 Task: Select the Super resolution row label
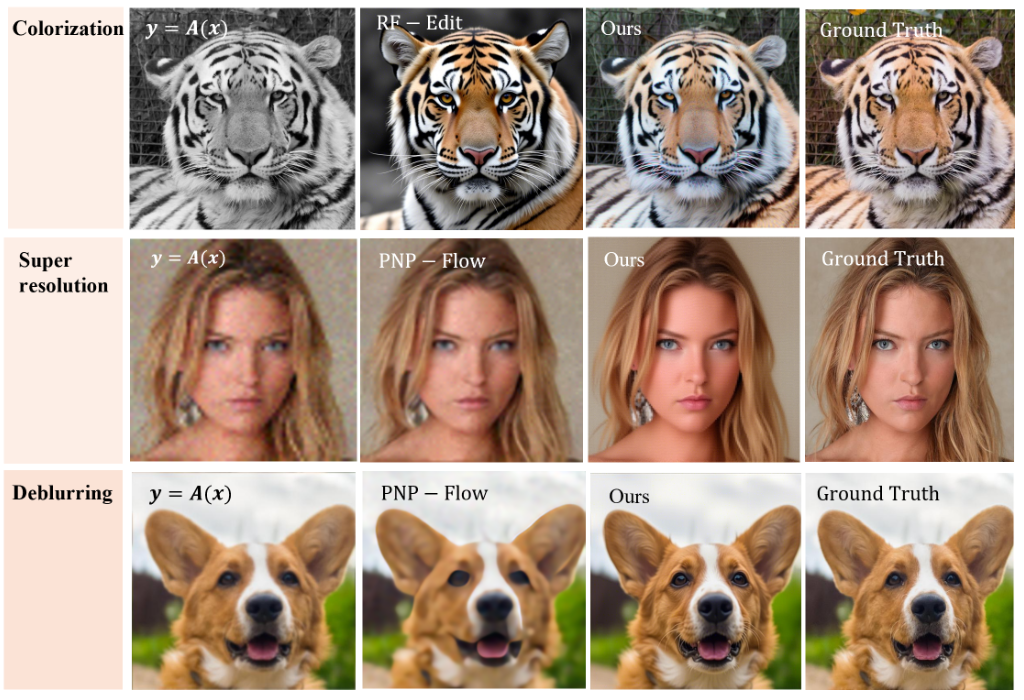[x=63, y=272]
